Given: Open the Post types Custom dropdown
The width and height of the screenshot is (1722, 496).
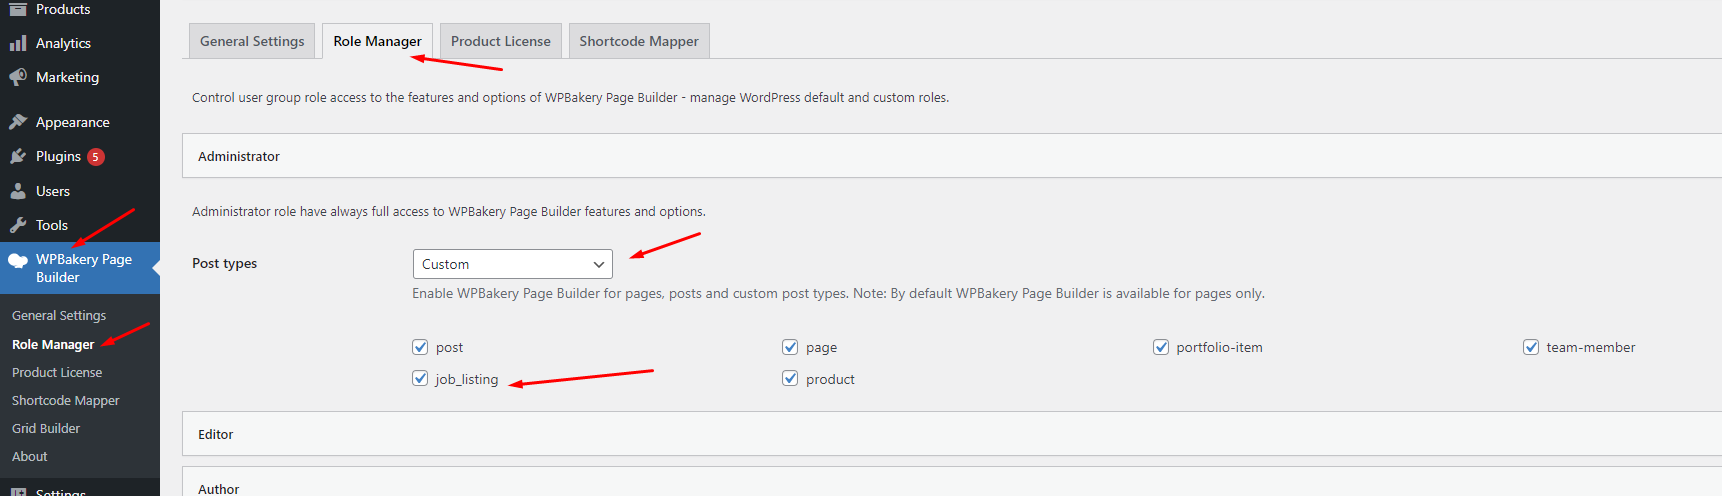Looking at the screenshot, I should click(513, 264).
